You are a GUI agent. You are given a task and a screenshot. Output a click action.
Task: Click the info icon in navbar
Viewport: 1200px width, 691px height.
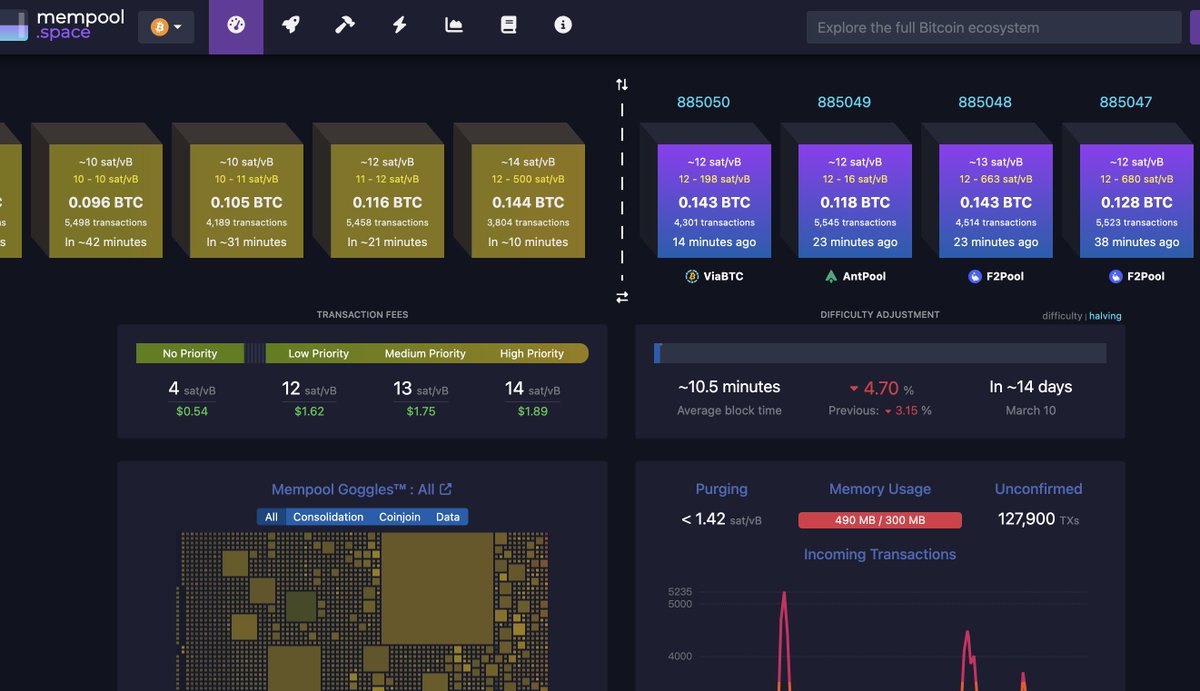(x=562, y=27)
